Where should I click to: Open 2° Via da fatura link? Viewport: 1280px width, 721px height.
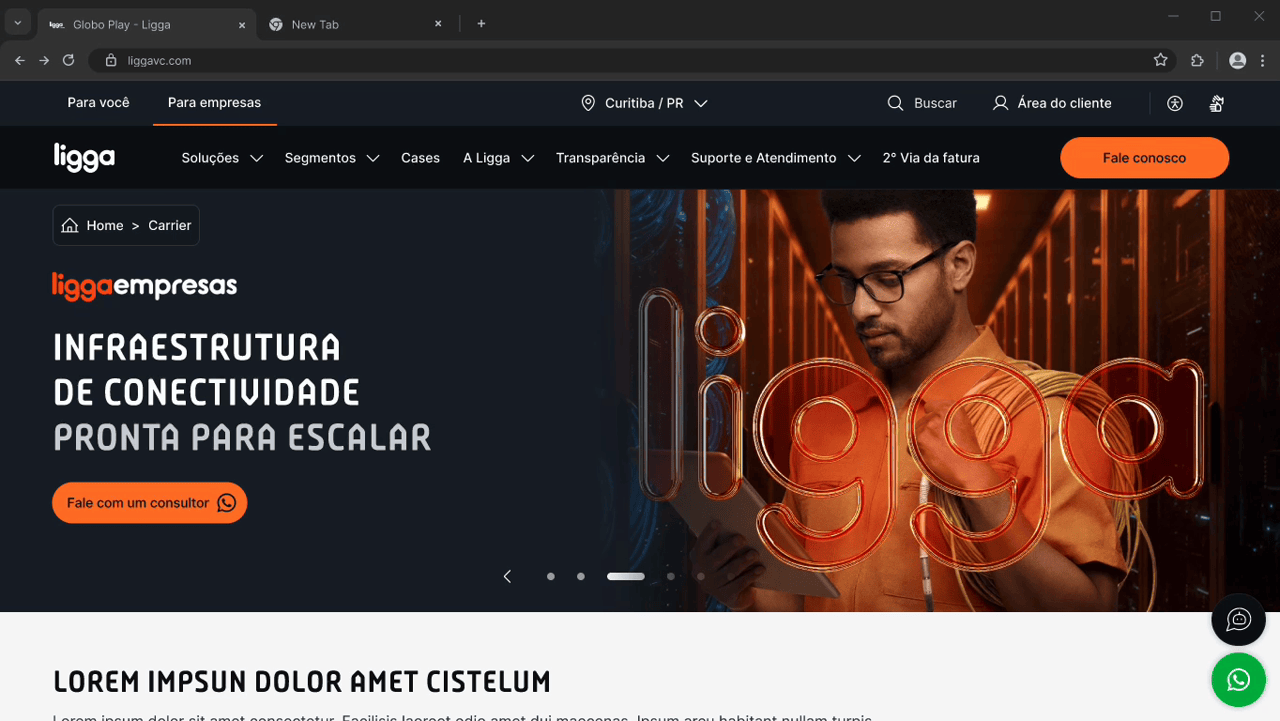click(931, 158)
